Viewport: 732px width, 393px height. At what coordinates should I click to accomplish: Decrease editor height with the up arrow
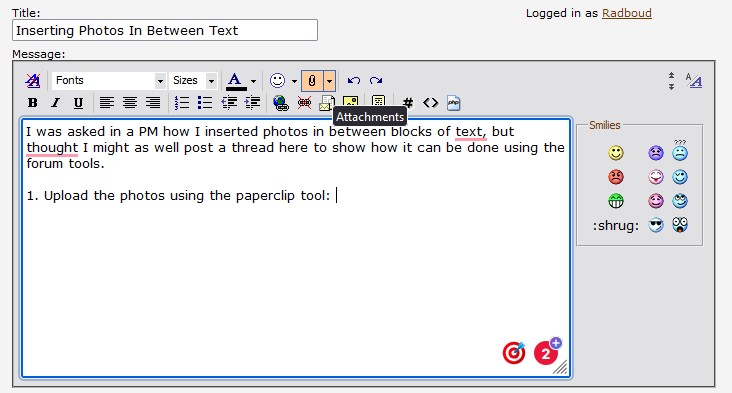671,76
